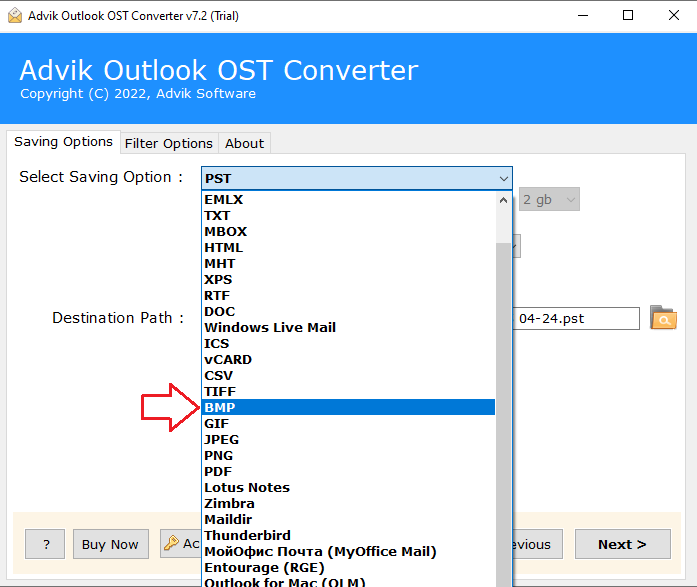Switch to the Filter Options tab
Image resolution: width=697 pixels, height=587 pixels.
coord(169,143)
